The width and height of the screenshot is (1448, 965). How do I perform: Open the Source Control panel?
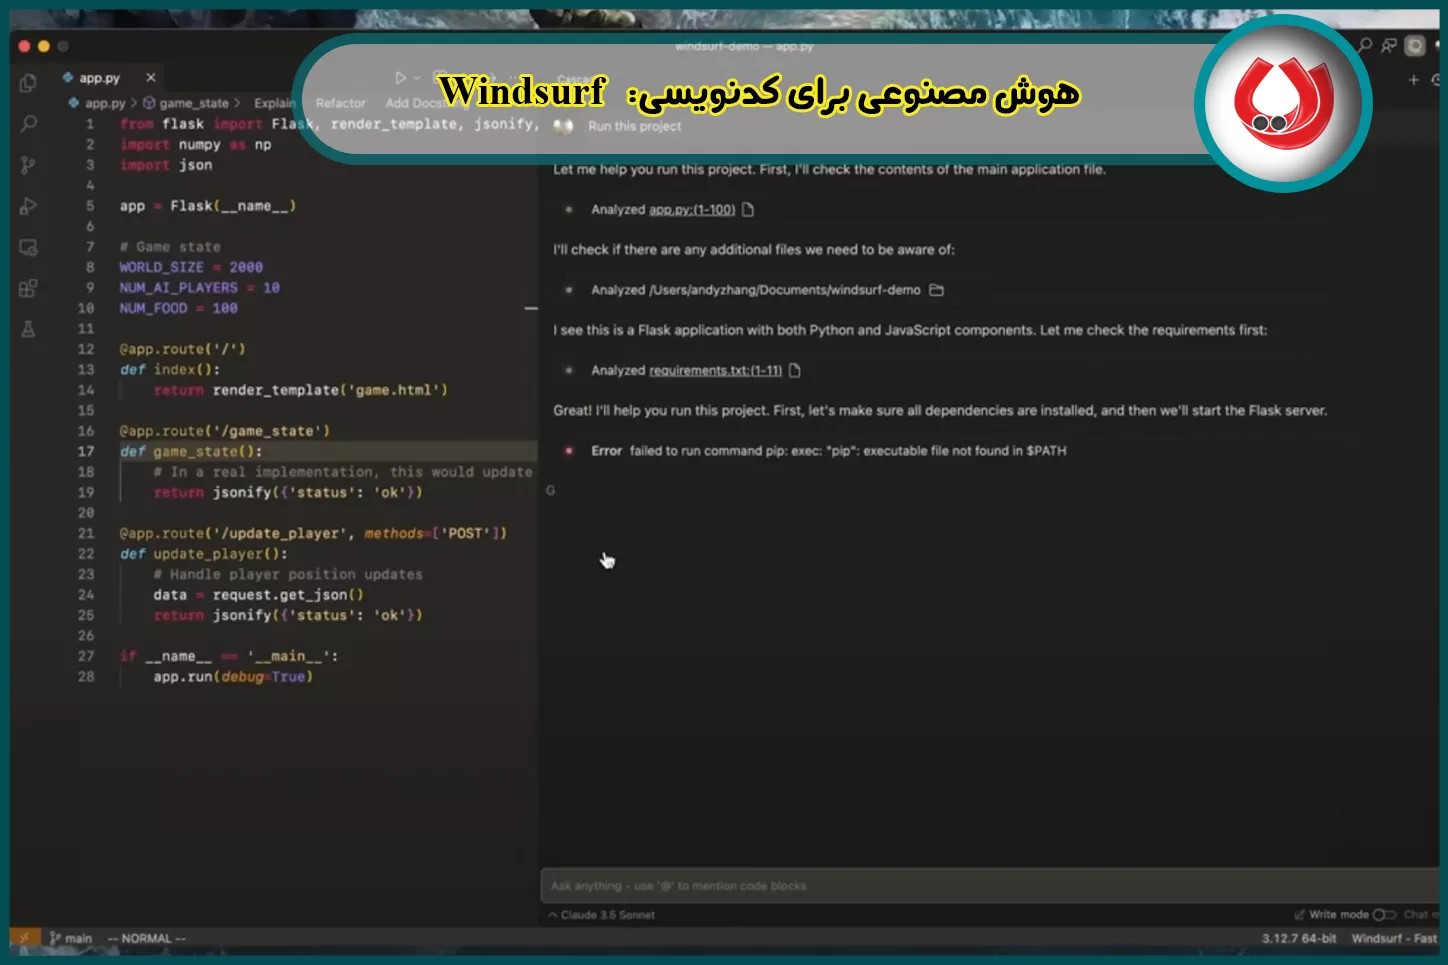(x=28, y=165)
